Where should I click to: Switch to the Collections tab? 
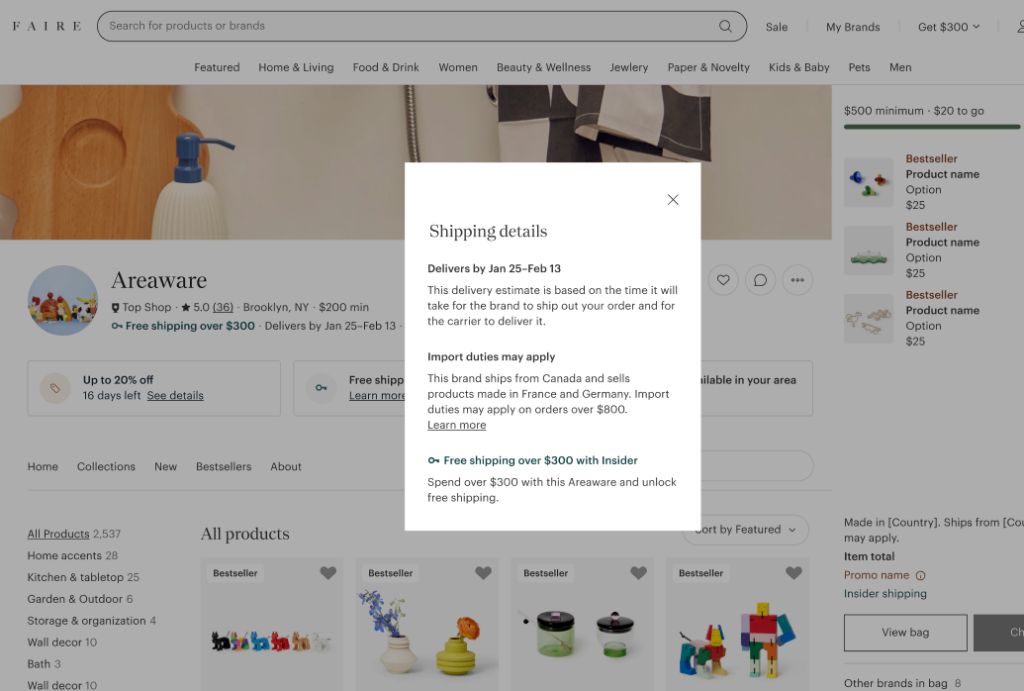106,466
